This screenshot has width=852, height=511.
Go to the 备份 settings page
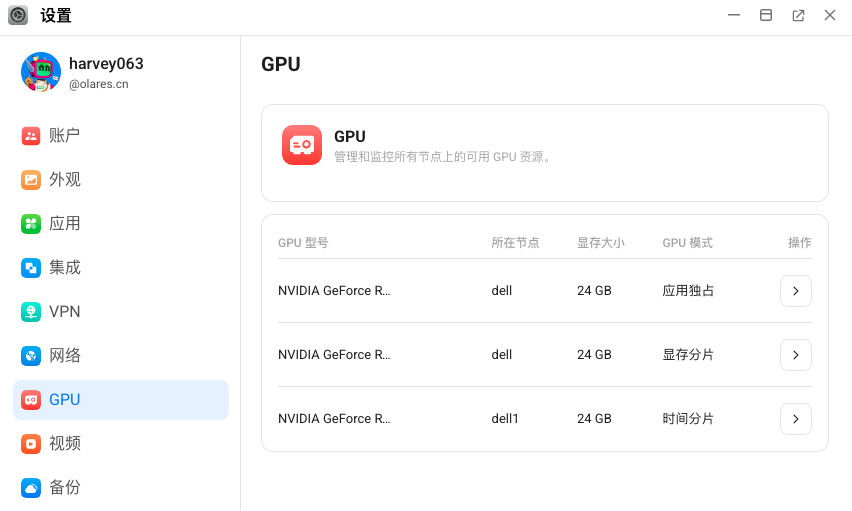click(x=121, y=488)
